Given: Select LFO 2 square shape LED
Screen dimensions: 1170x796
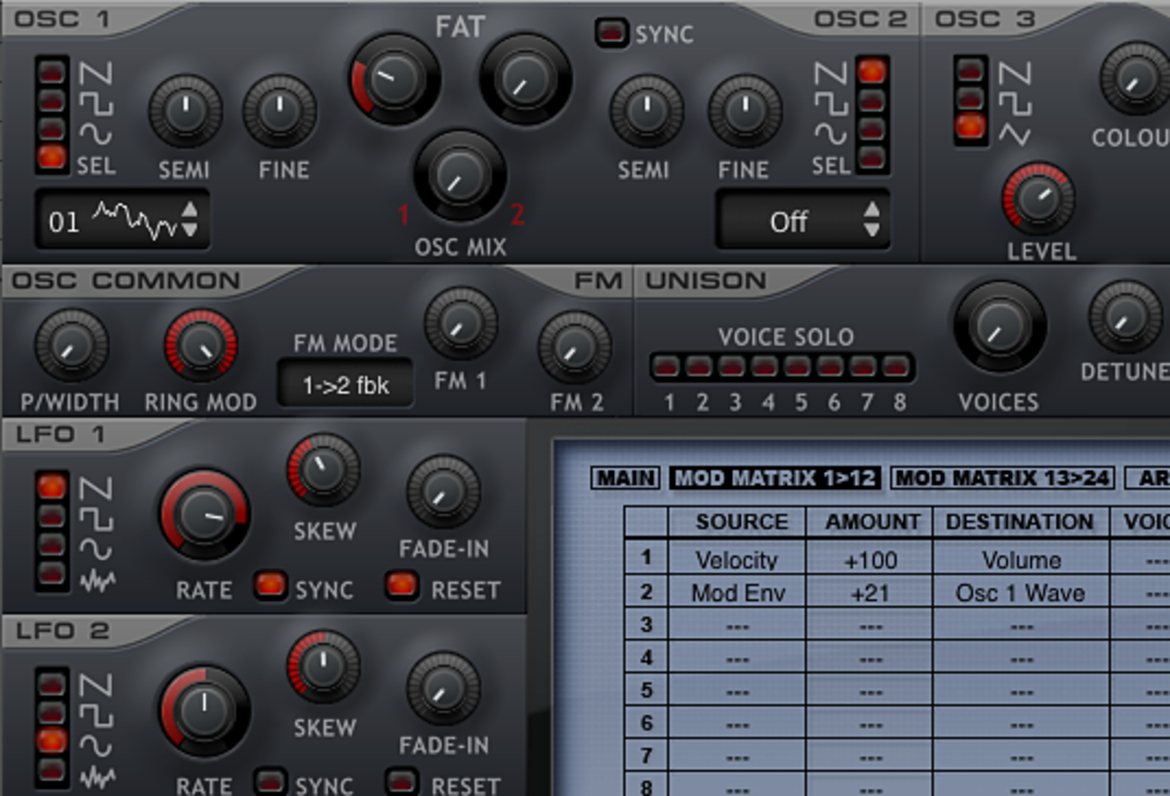Looking at the screenshot, I should click(x=51, y=712).
